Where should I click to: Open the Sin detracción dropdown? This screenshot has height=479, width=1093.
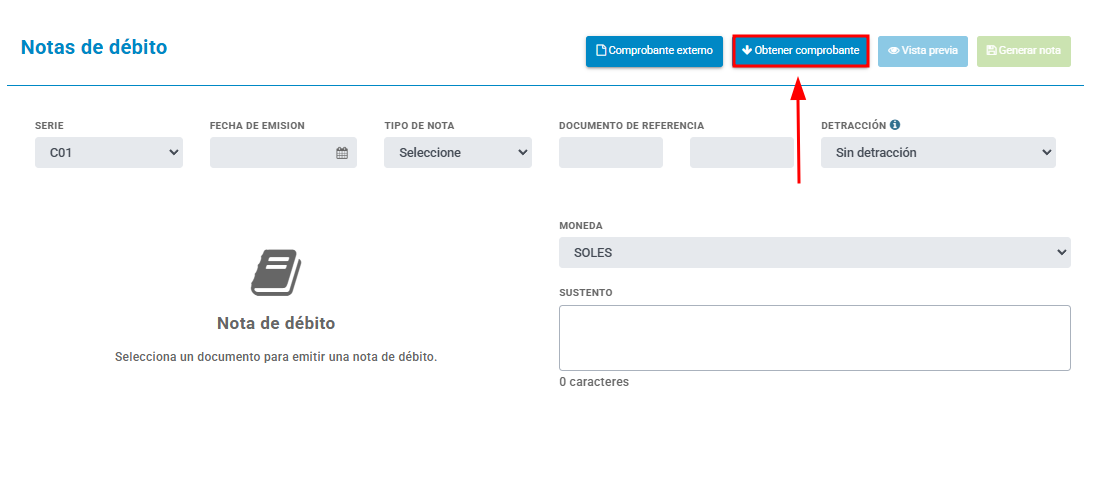(938, 153)
